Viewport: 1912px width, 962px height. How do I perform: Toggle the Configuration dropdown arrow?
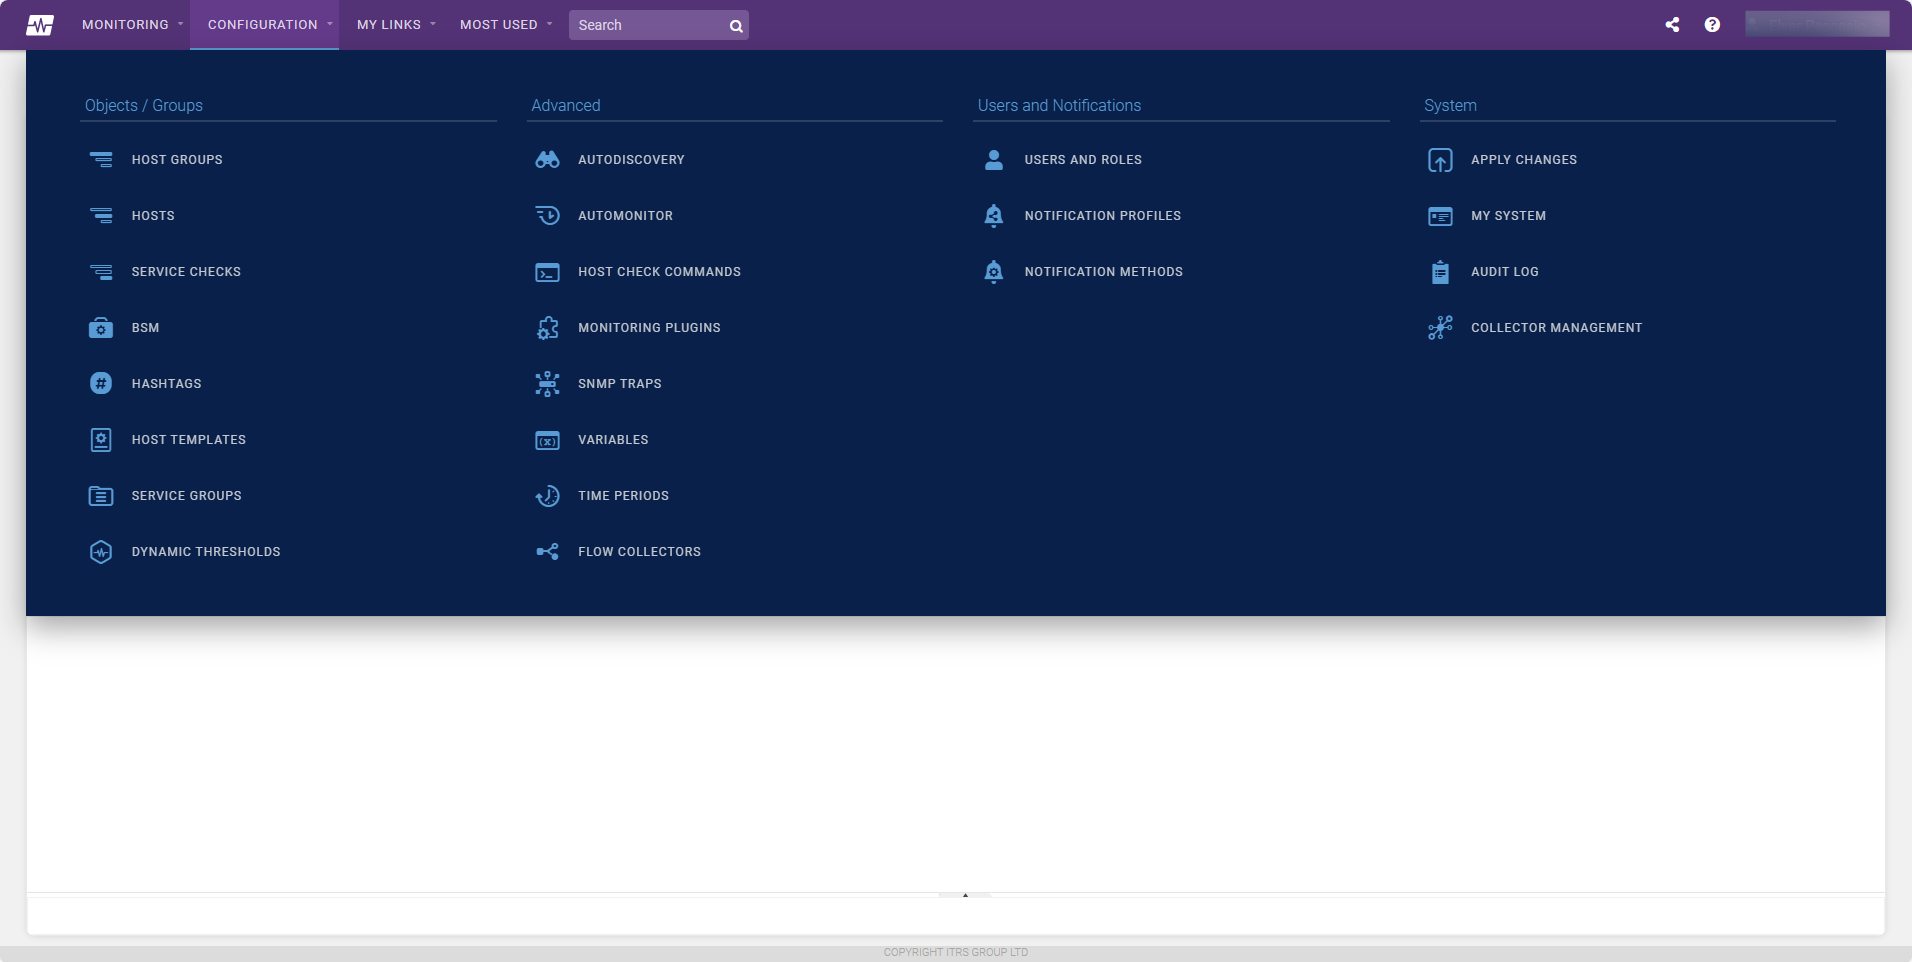click(x=330, y=24)
